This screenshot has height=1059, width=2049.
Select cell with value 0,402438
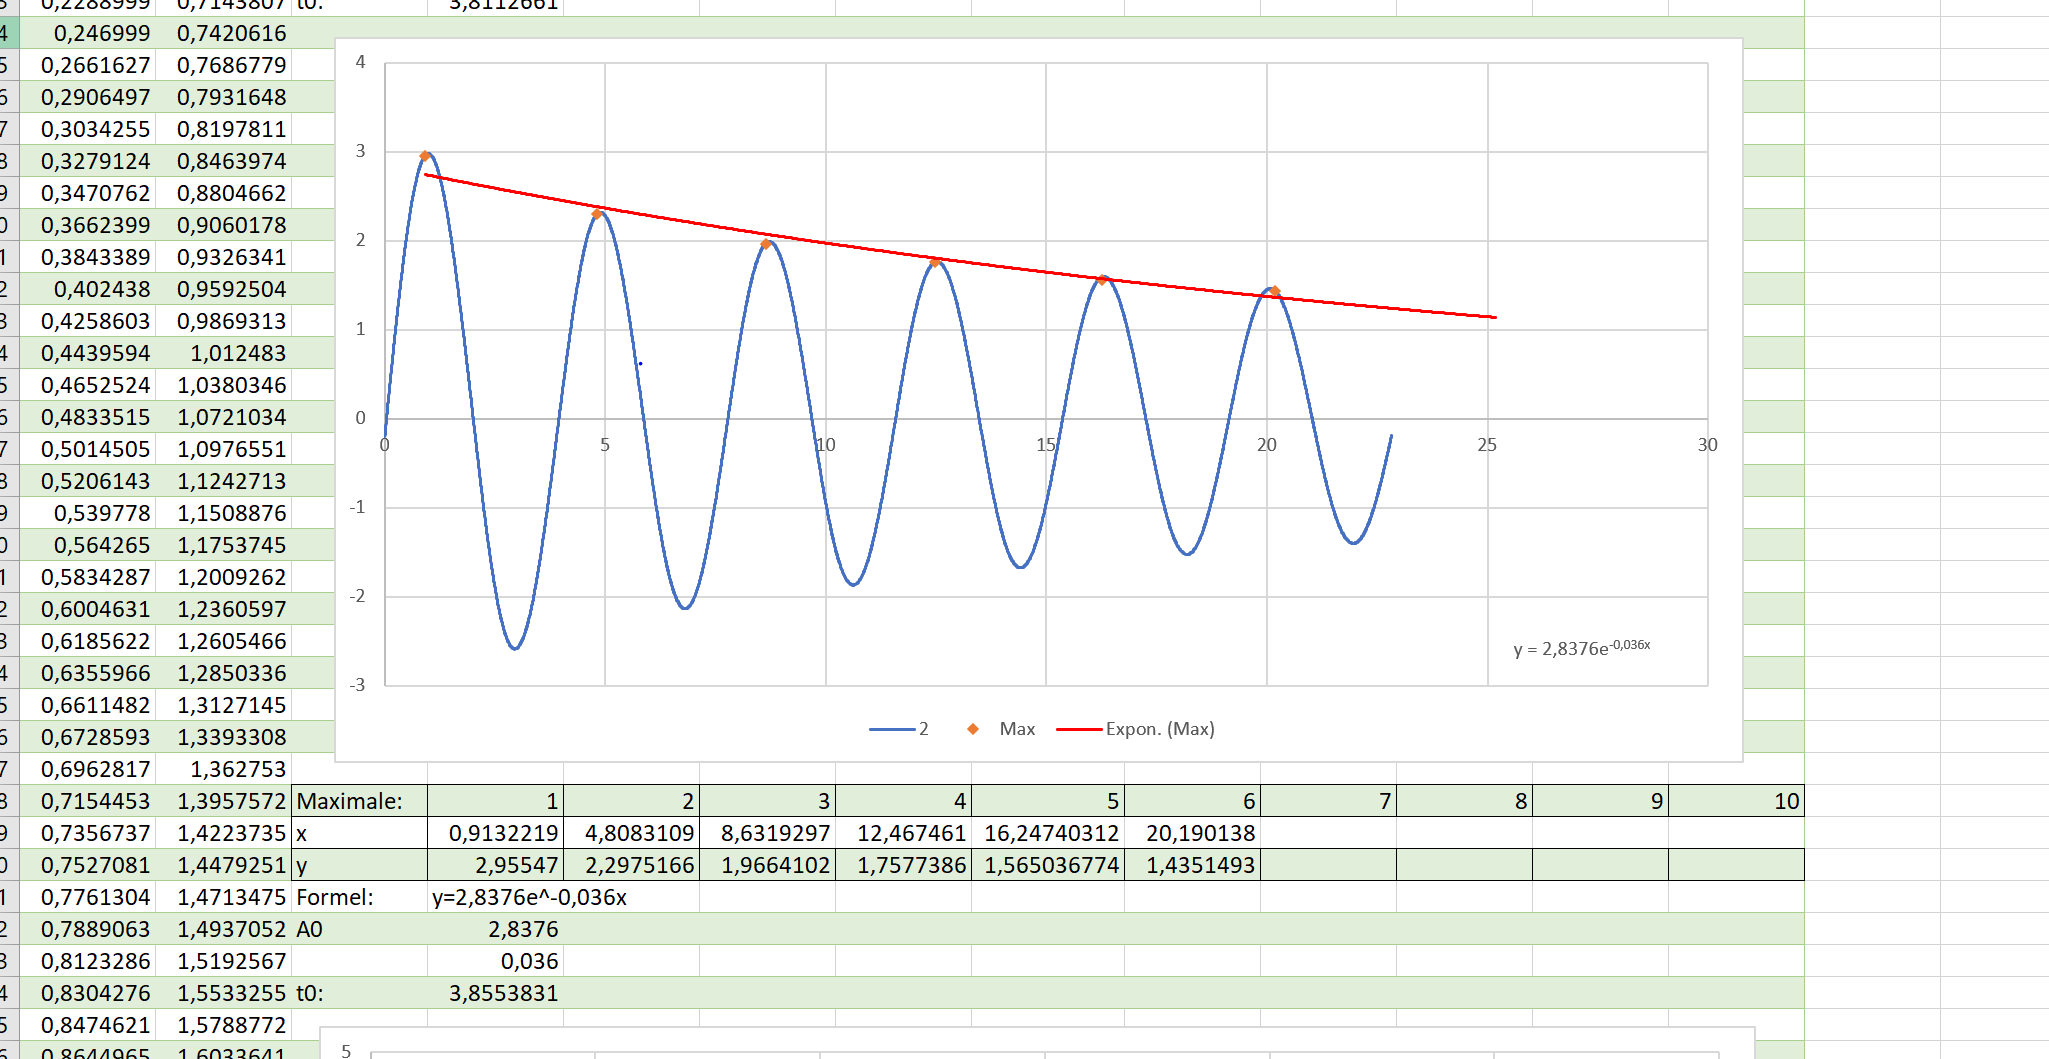point(87,289)
